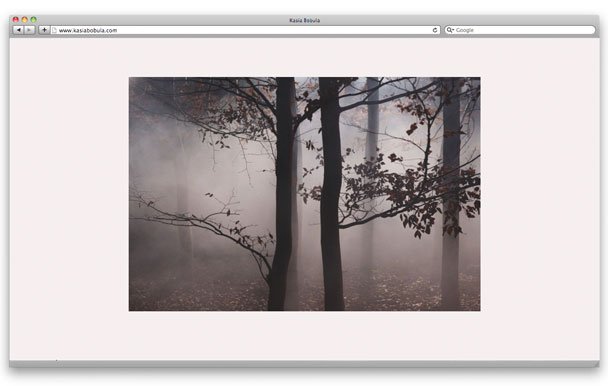Open the magnifier search options dropdown
This screenshot has height=386, width=608.
[x=450, y=30]
